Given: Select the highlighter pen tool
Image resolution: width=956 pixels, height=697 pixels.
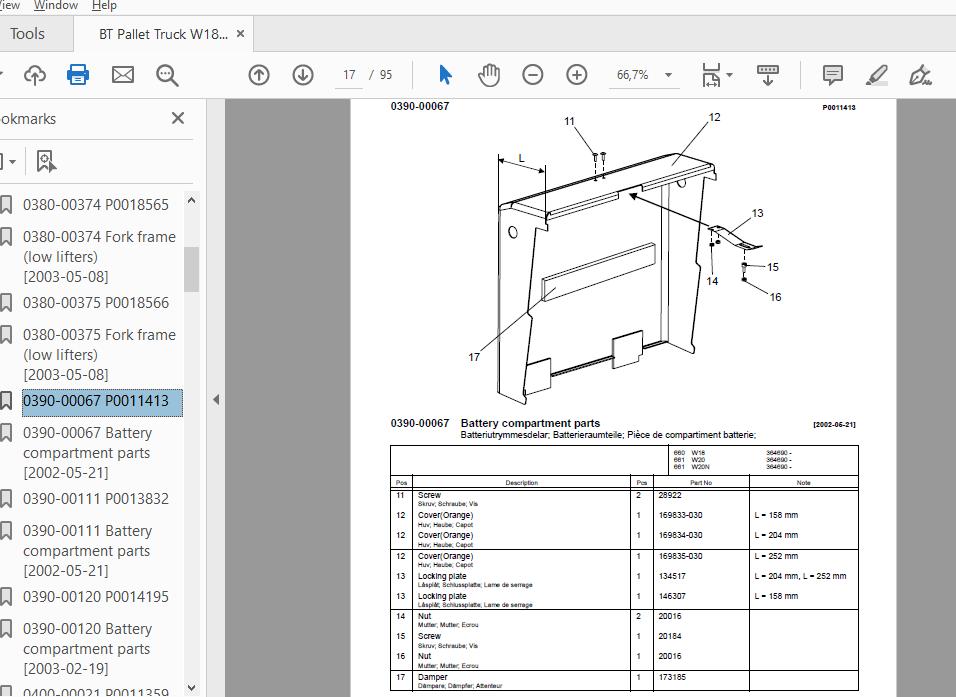Looking at the screenshot, I should [877, 75].
